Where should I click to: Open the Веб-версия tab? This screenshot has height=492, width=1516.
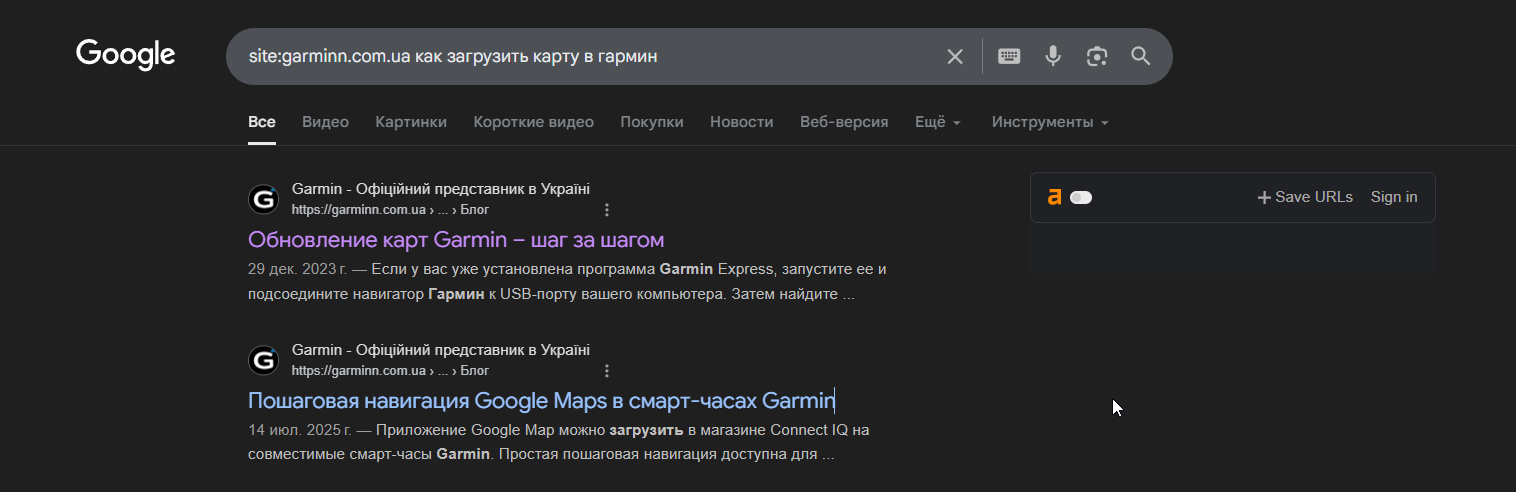point(844,122)
